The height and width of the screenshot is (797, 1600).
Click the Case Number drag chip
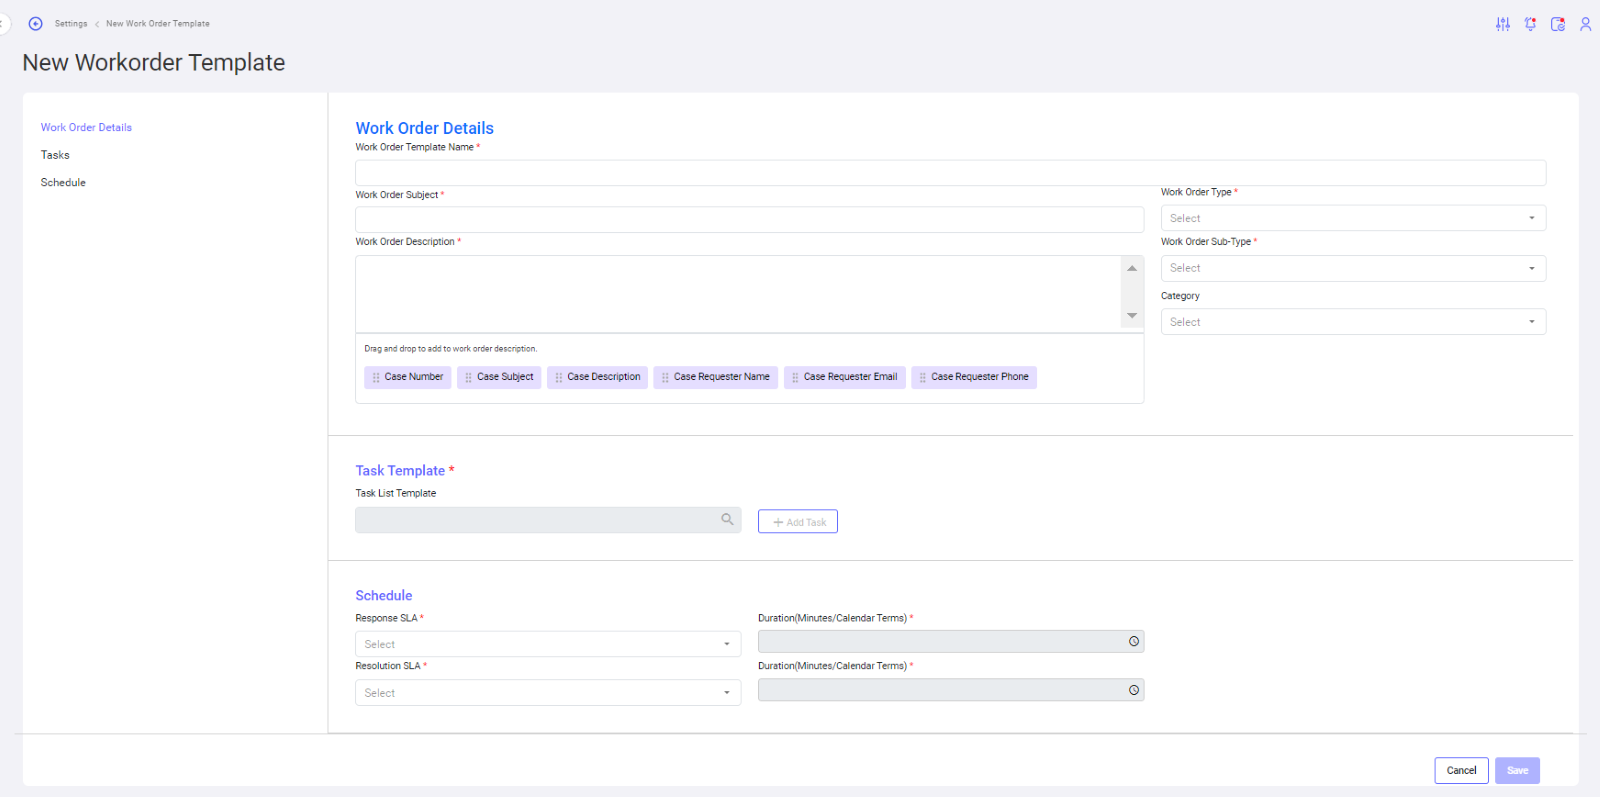point(408,377)
